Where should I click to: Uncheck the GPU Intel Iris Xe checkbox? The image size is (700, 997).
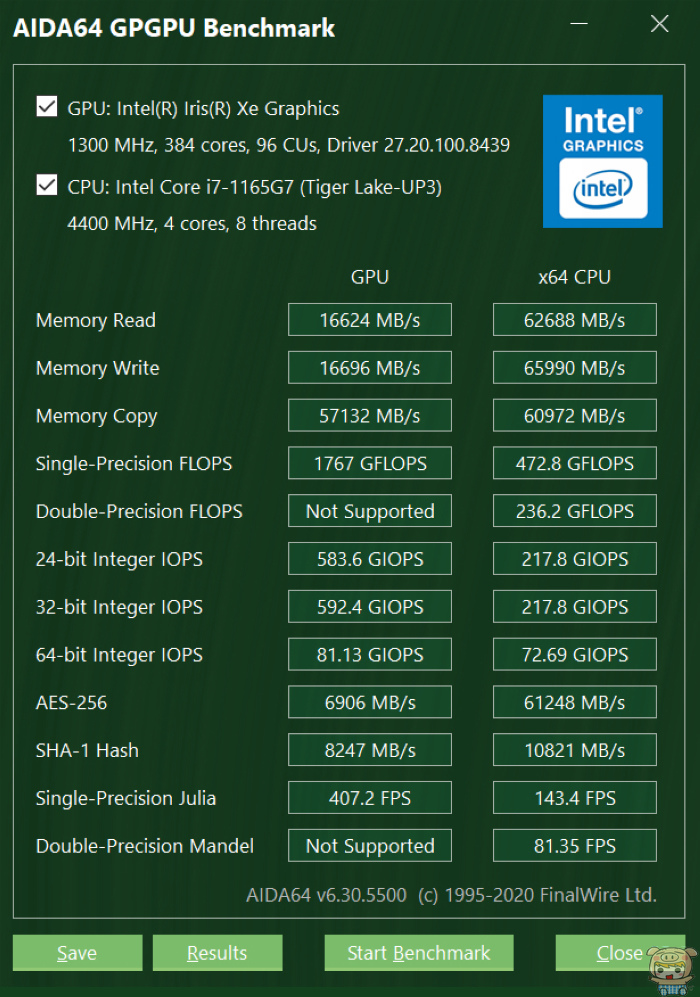pos(46,107)
